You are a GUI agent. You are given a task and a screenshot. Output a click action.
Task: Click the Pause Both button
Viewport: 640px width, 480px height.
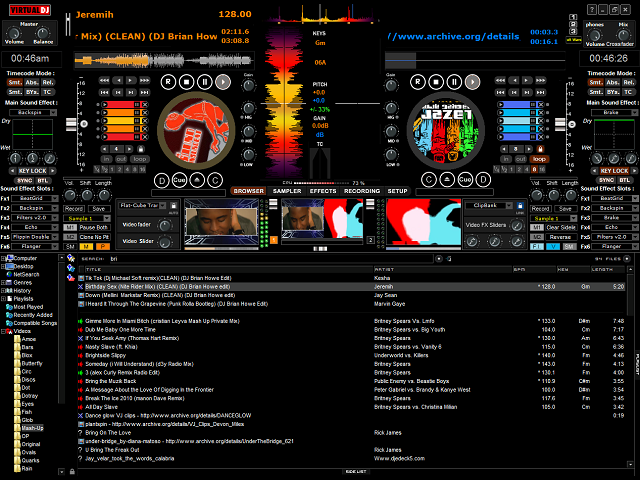pos(93,228)
